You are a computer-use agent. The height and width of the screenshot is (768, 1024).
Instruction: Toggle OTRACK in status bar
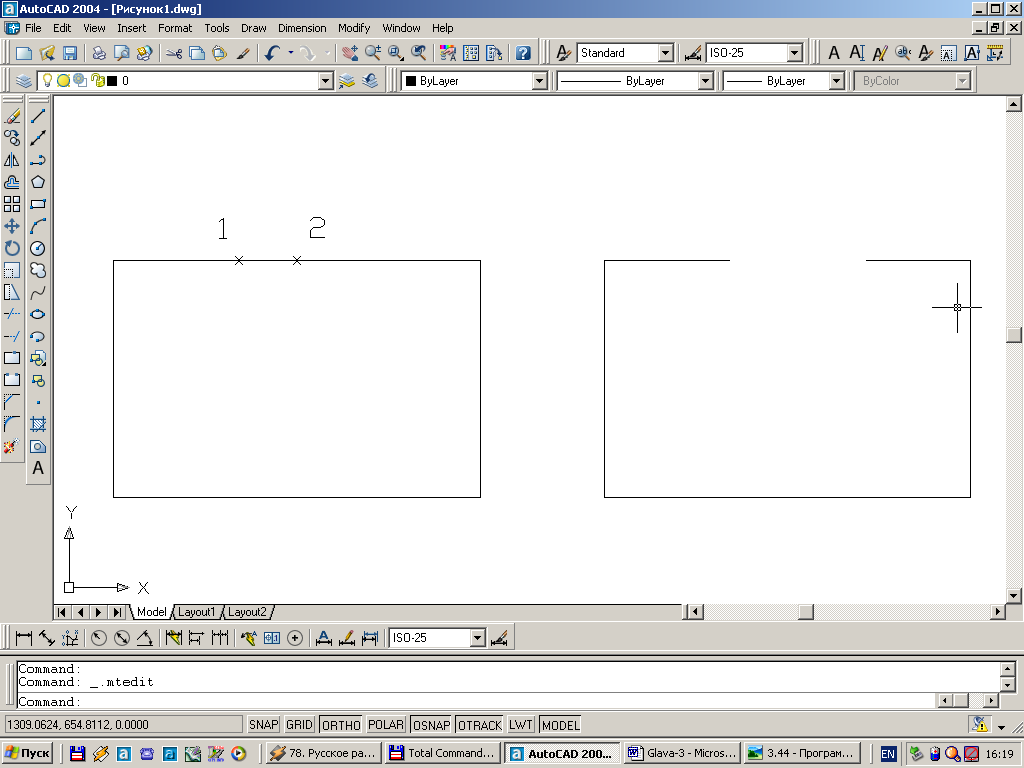click(x=479, y=725)
